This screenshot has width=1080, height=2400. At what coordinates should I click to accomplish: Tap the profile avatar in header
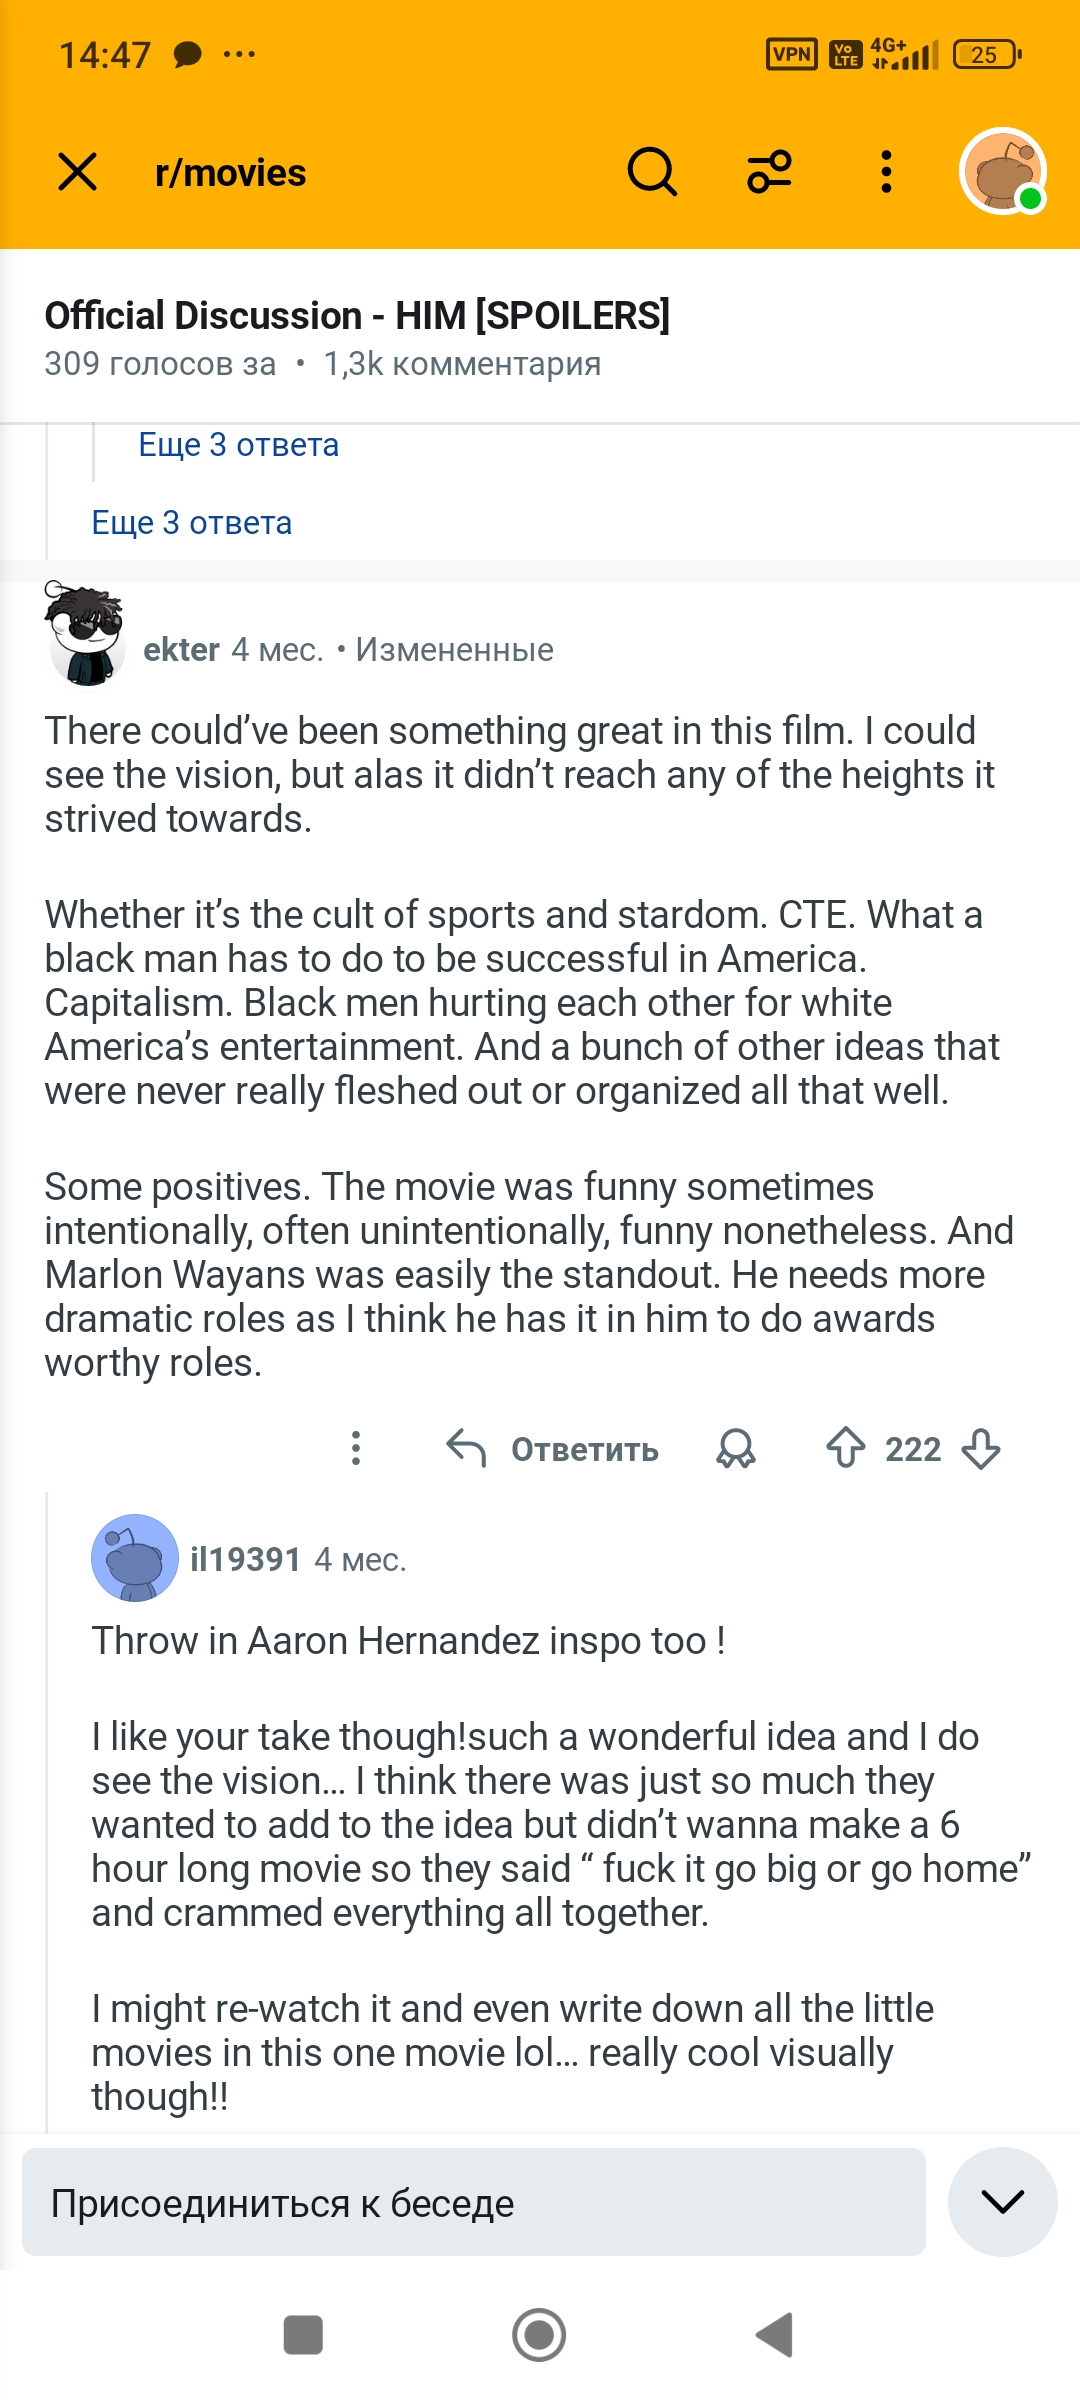tap(1002, 172)
